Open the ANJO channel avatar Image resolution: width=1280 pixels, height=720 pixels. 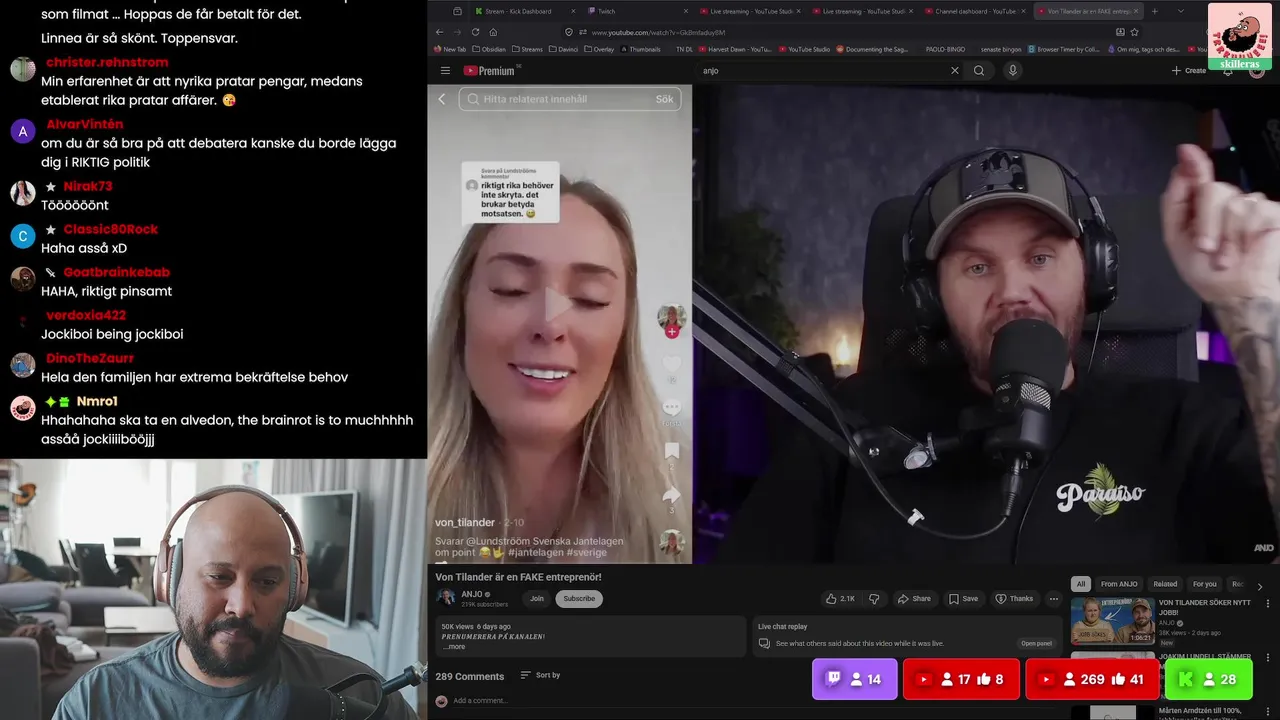[x=446, y=598]
